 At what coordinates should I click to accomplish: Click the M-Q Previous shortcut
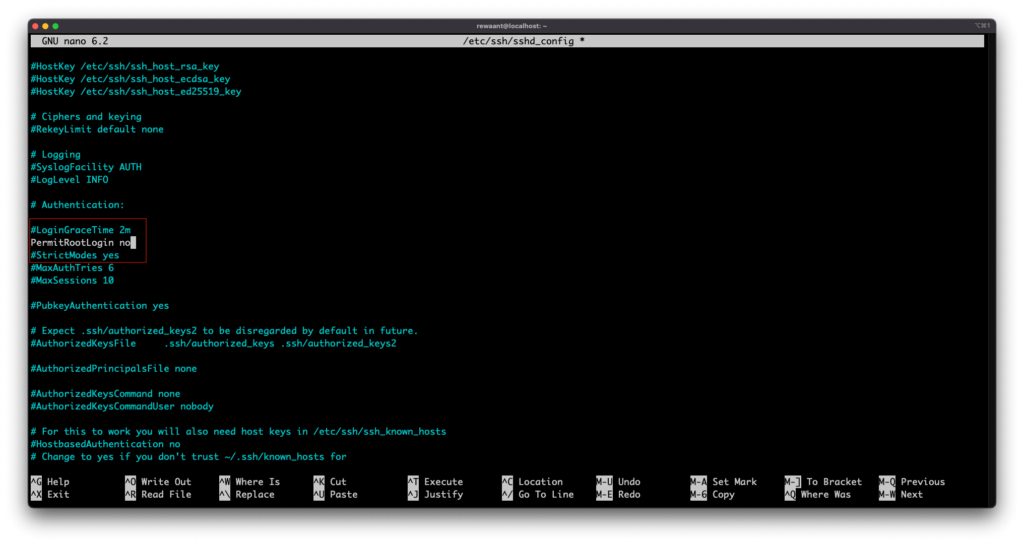pyautogui.click(x=912, y=482)
